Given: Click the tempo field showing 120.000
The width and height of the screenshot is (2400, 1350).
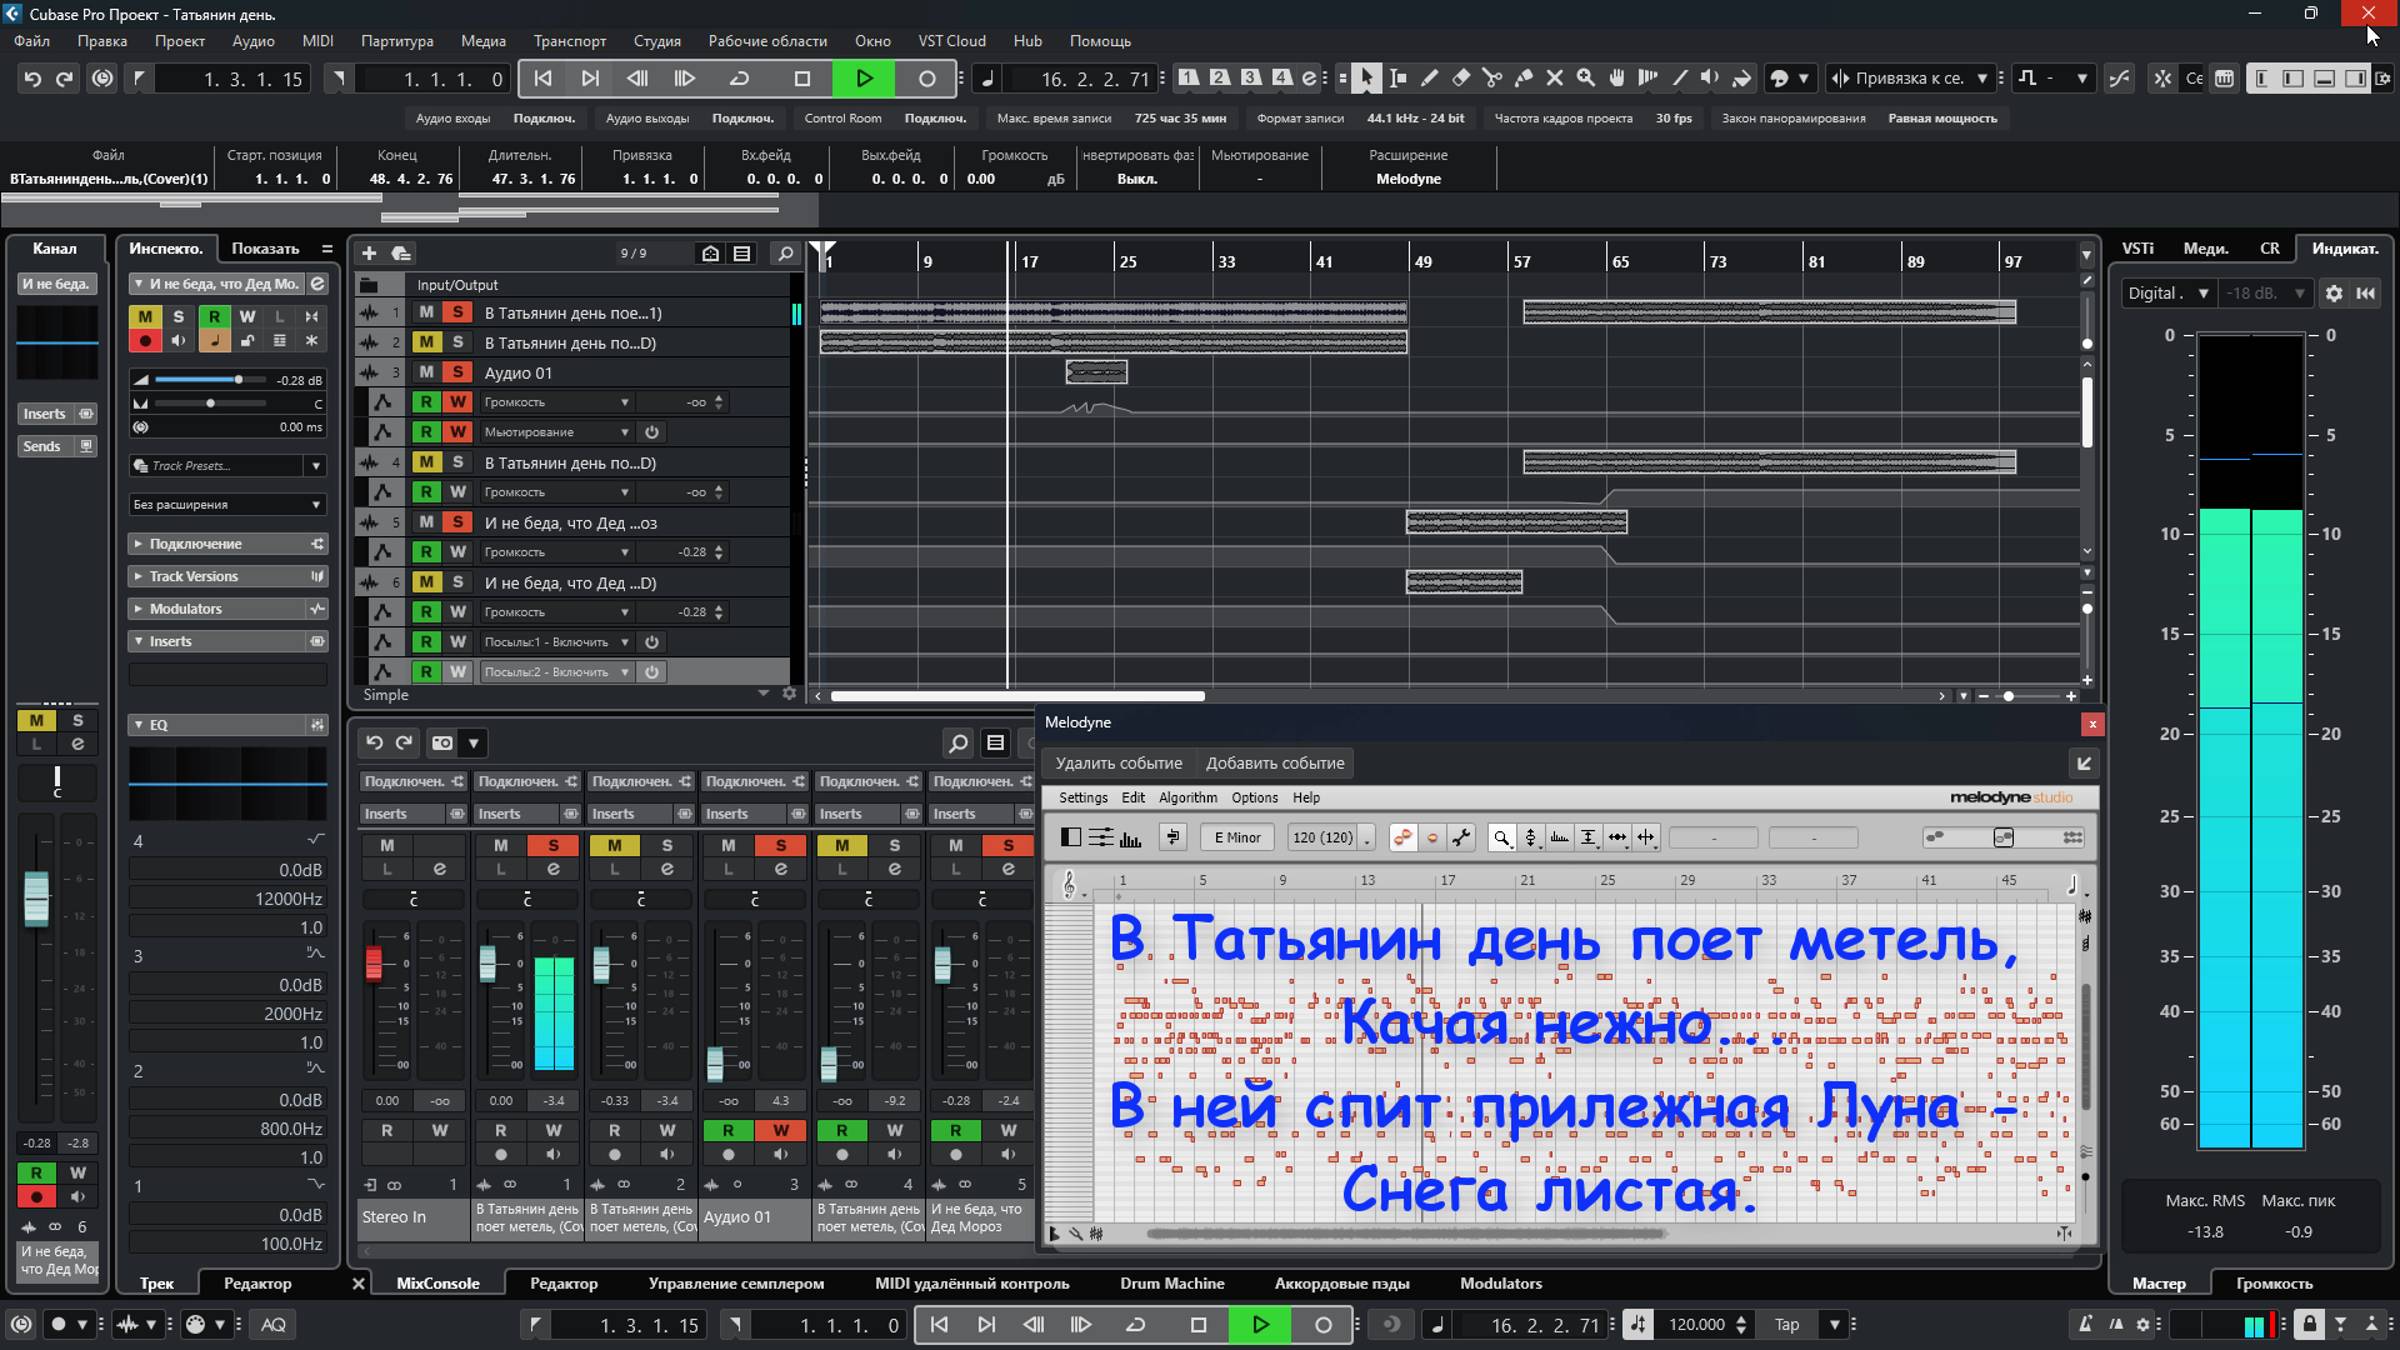Looking at the screenshot, I should click(1696, 1324).
